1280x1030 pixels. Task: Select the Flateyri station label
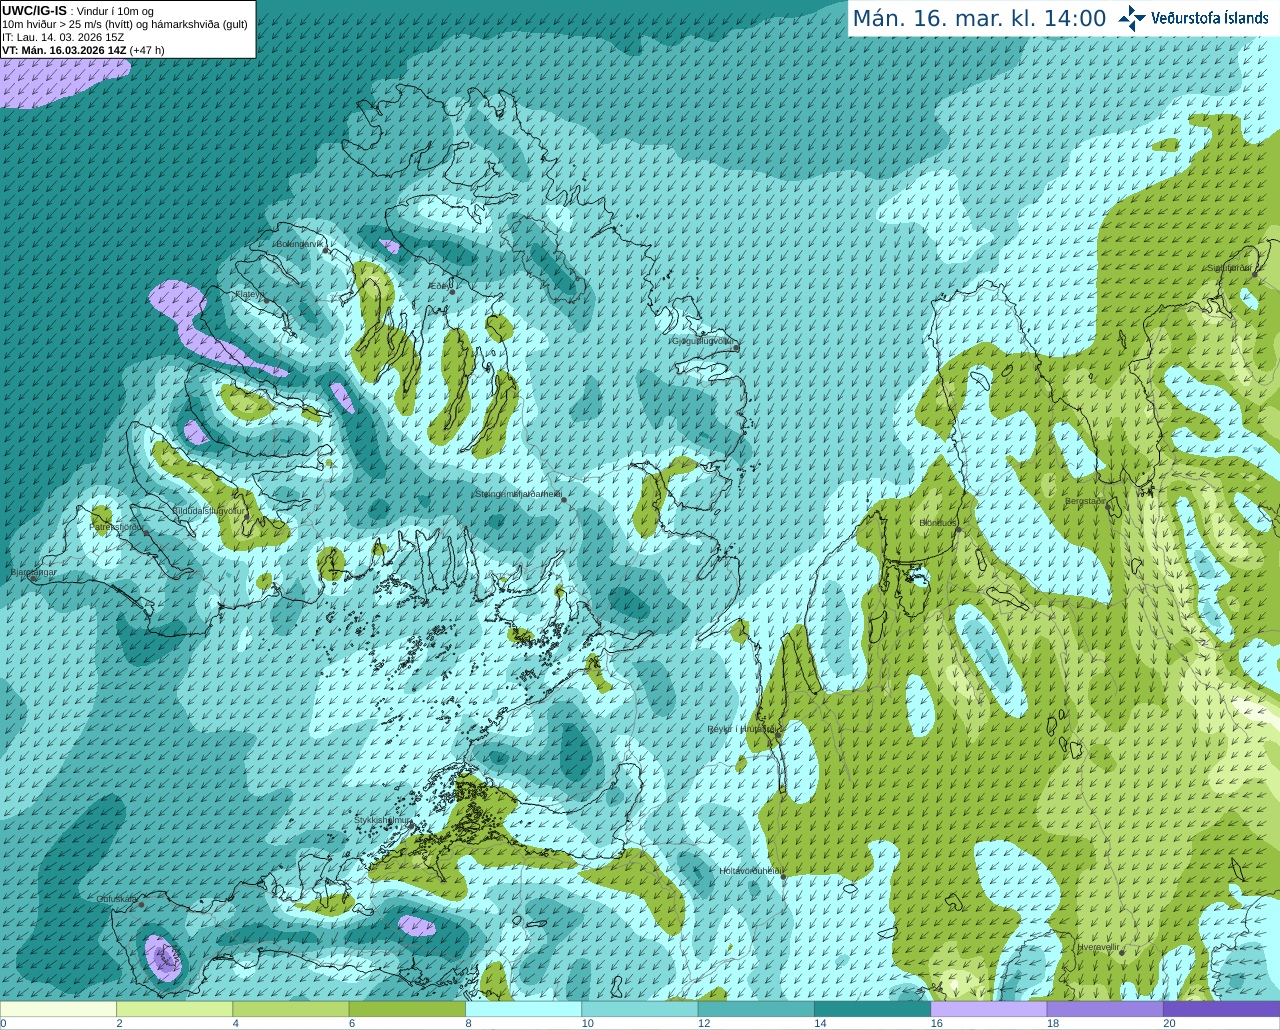(248, 294)
